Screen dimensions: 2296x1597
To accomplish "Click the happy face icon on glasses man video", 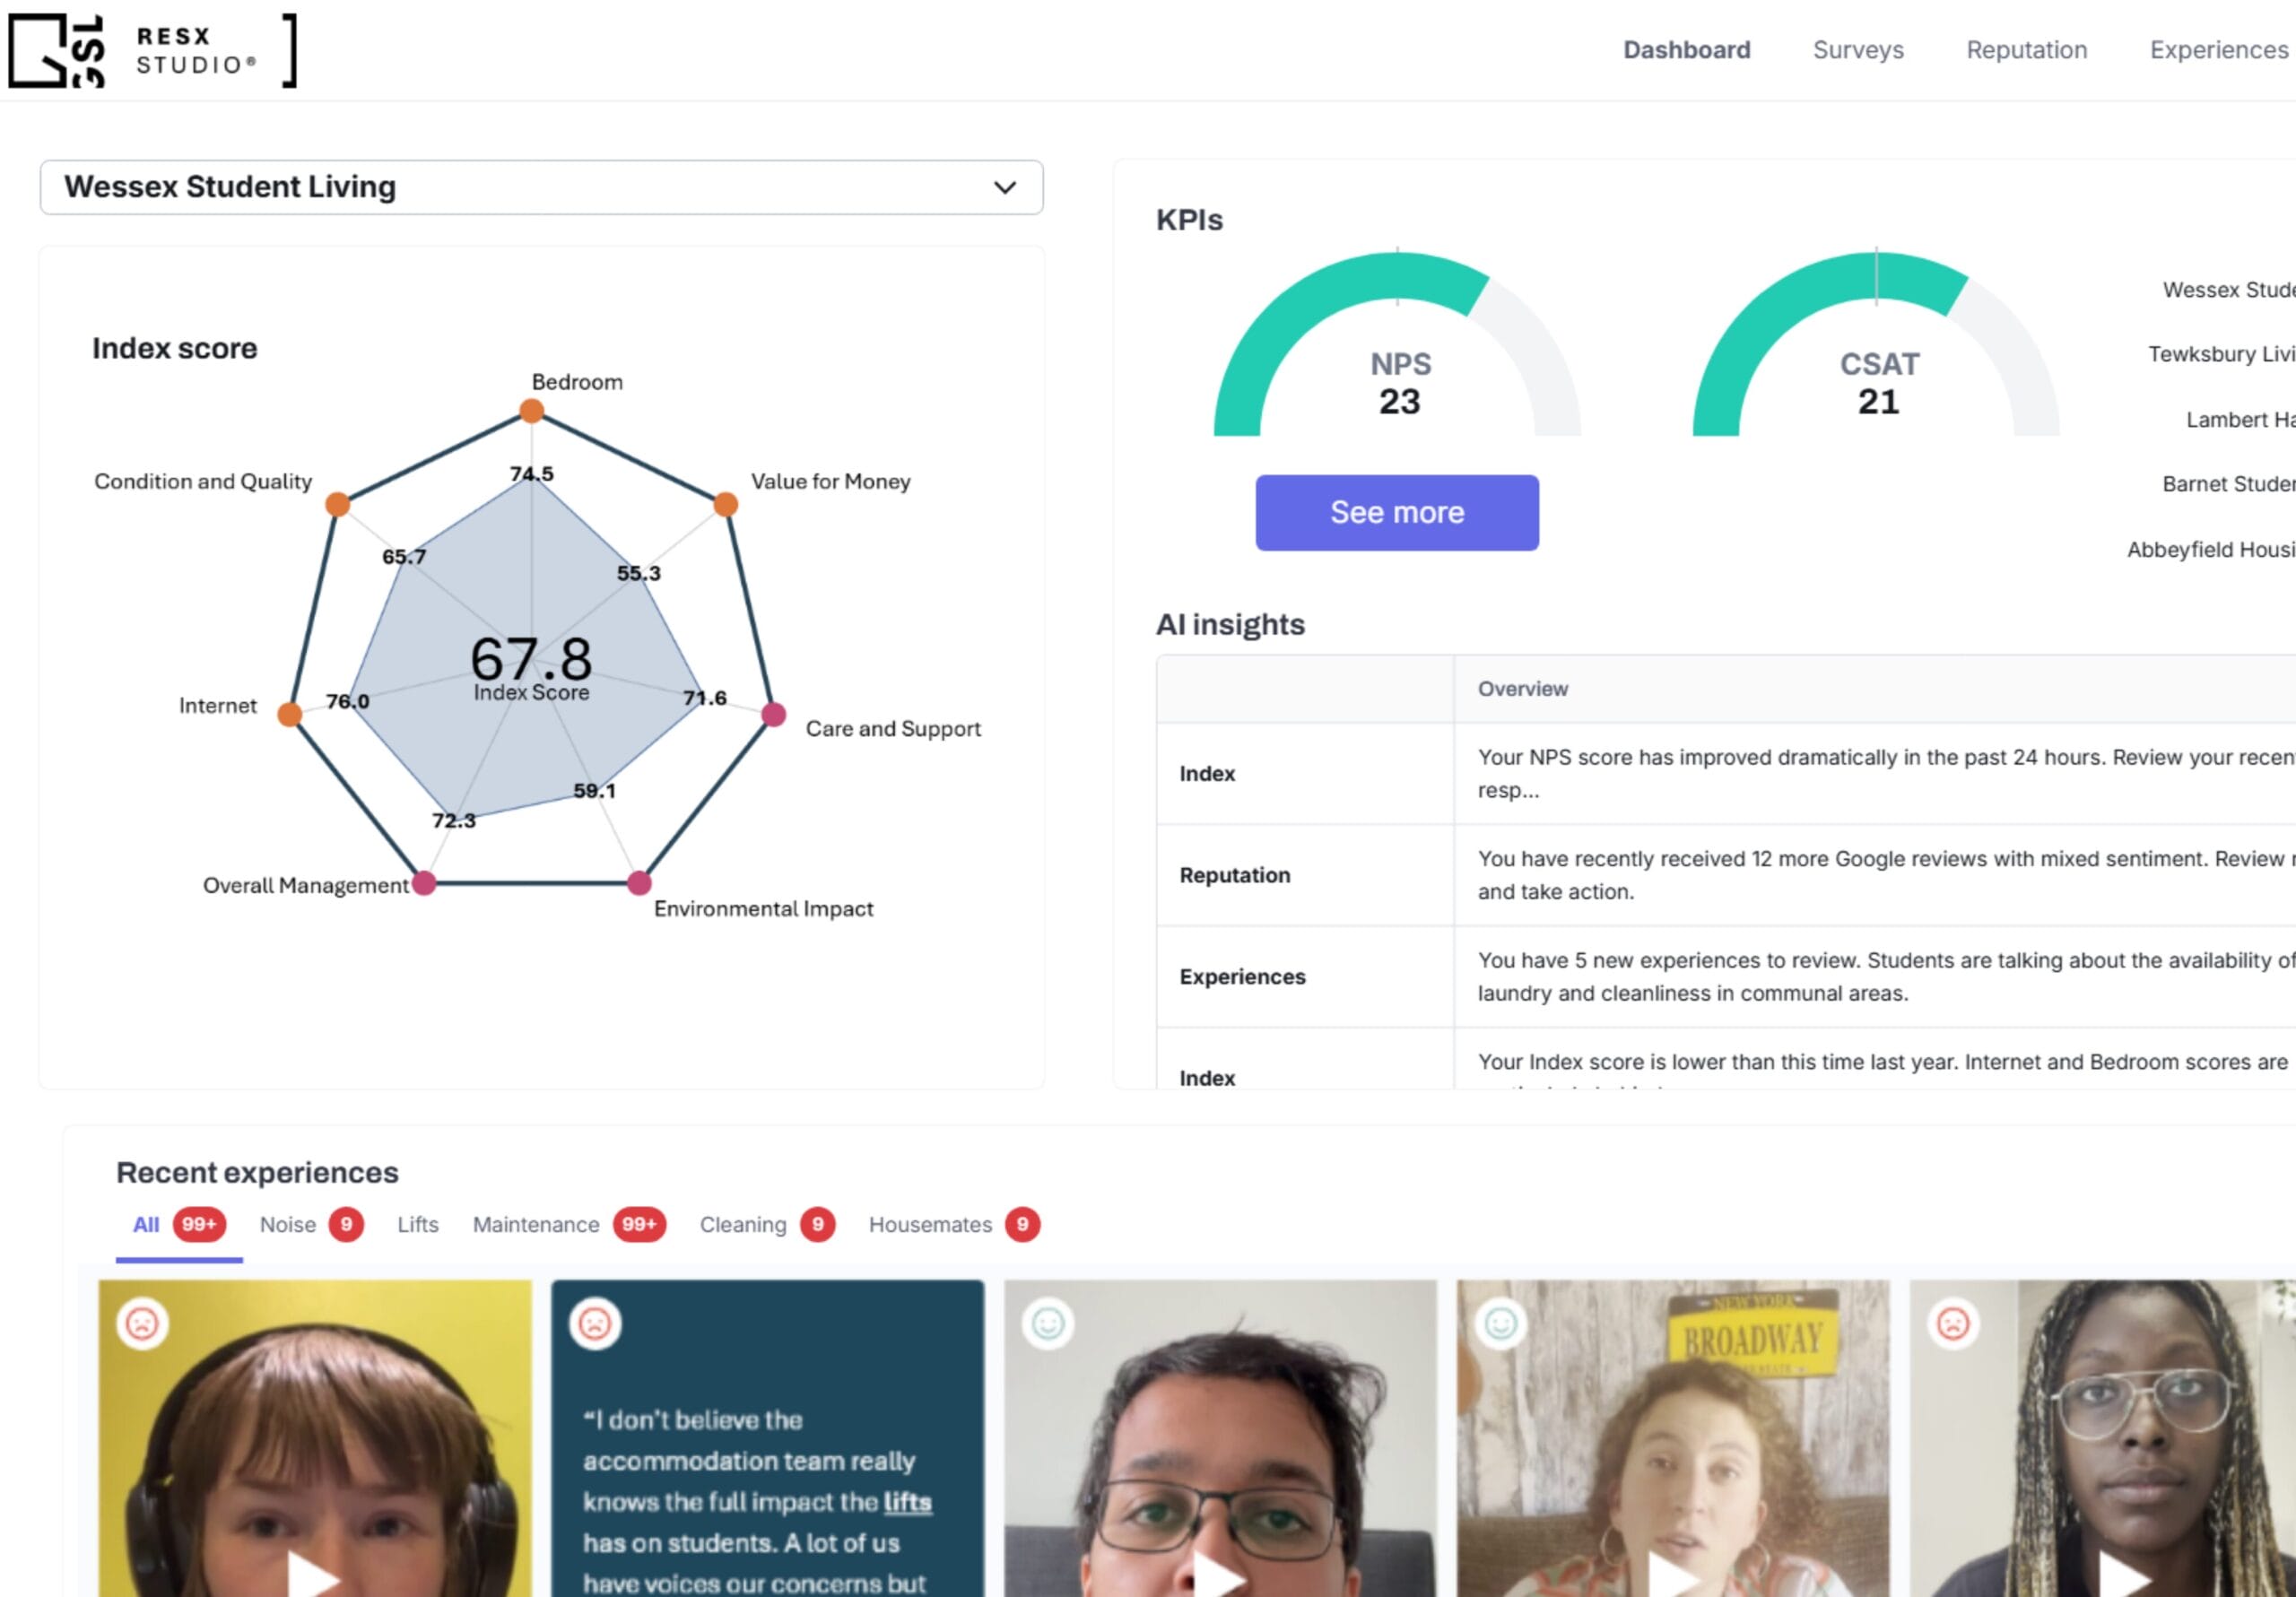I will (1048, 1324).
